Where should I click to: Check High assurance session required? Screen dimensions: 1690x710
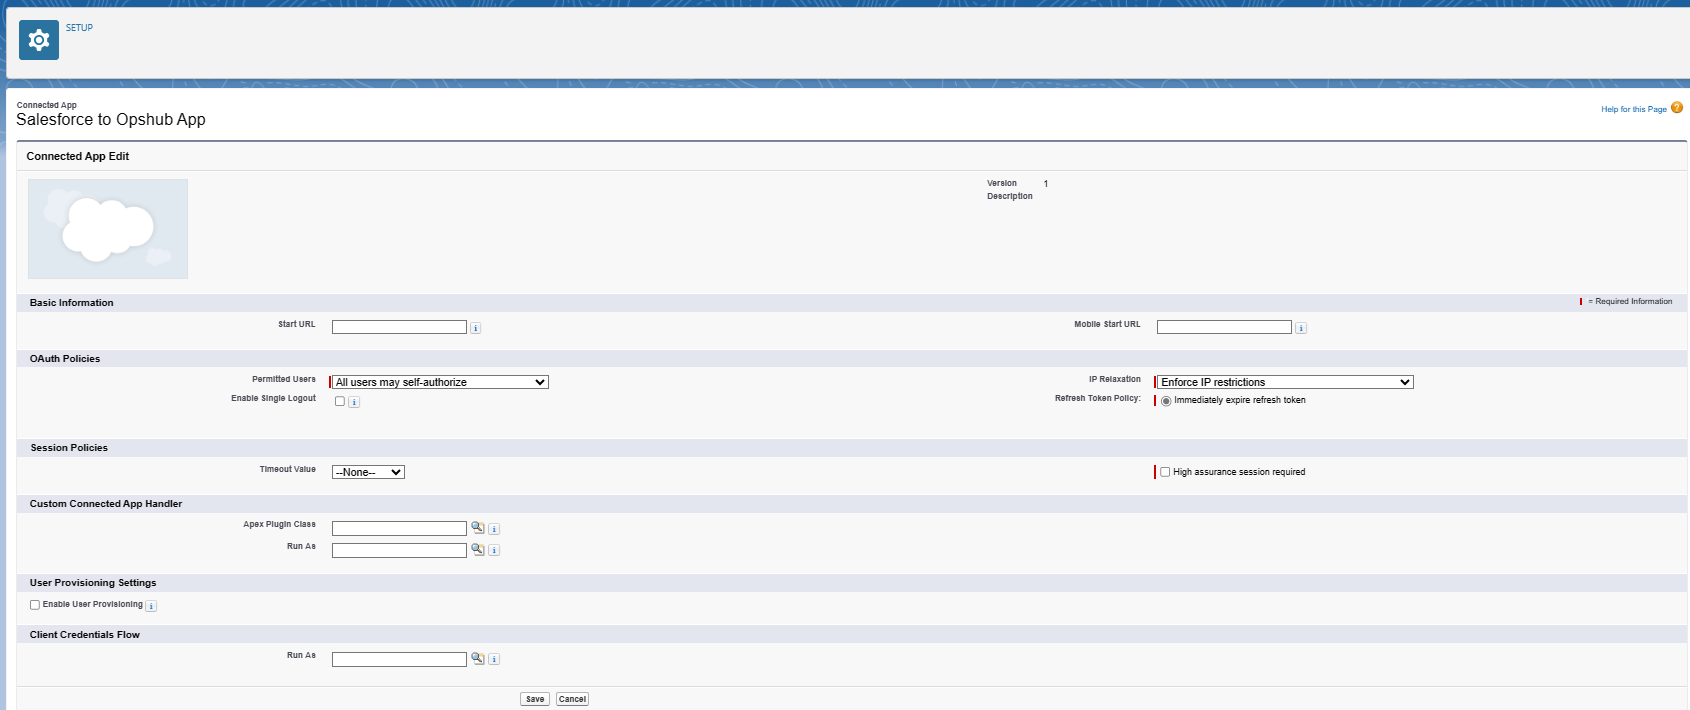point(1165,472)
